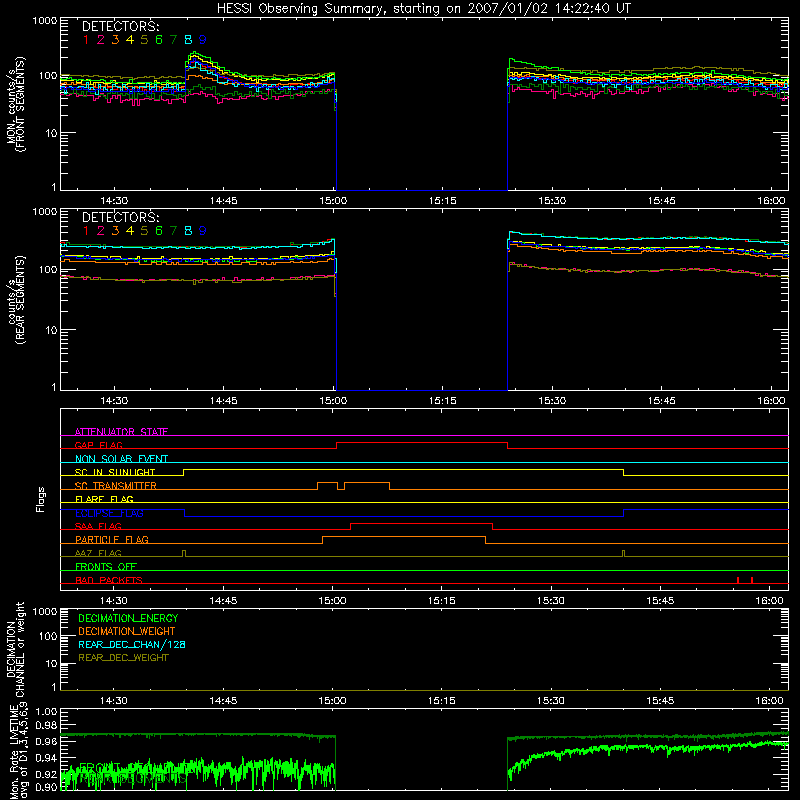The image size is (800, 800).
Task: Click the 'Mon. Rate LIVETIME' axis title
Action: (x=16, y=751)
